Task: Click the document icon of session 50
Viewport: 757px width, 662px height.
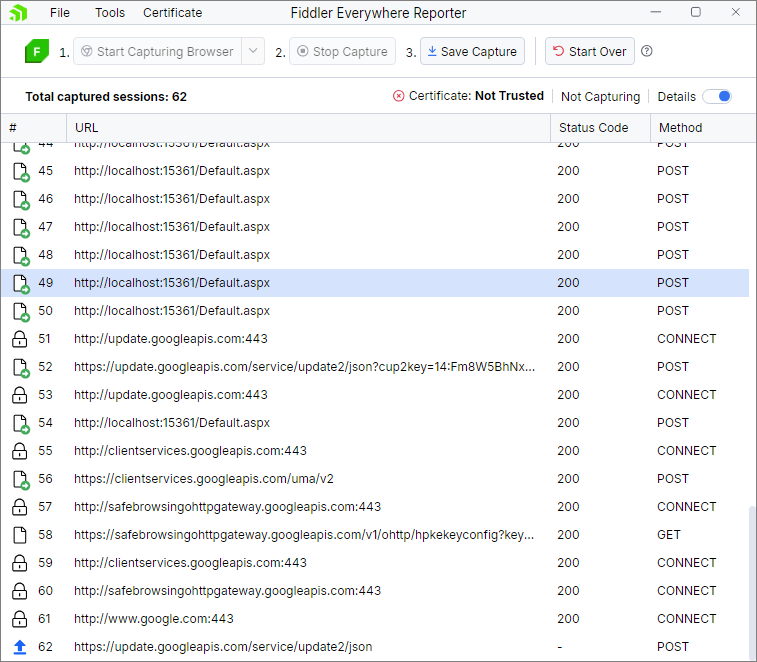Action: pos(21,311)
